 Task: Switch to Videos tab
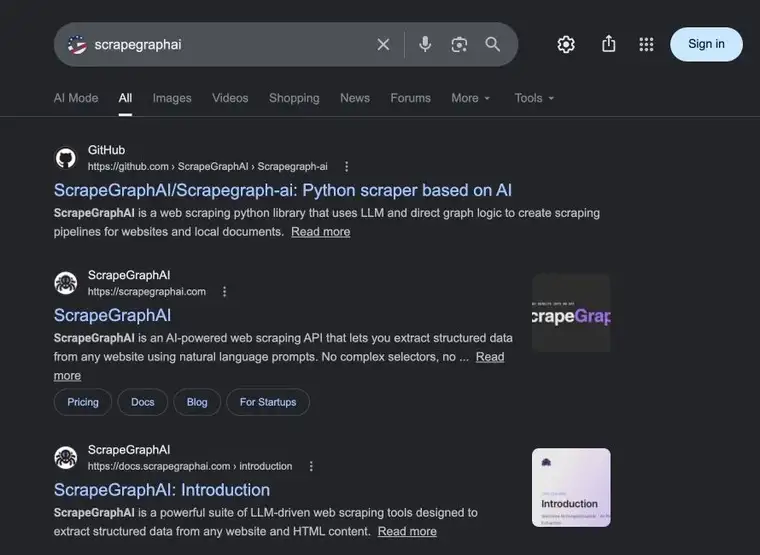[x=230, y=98]
